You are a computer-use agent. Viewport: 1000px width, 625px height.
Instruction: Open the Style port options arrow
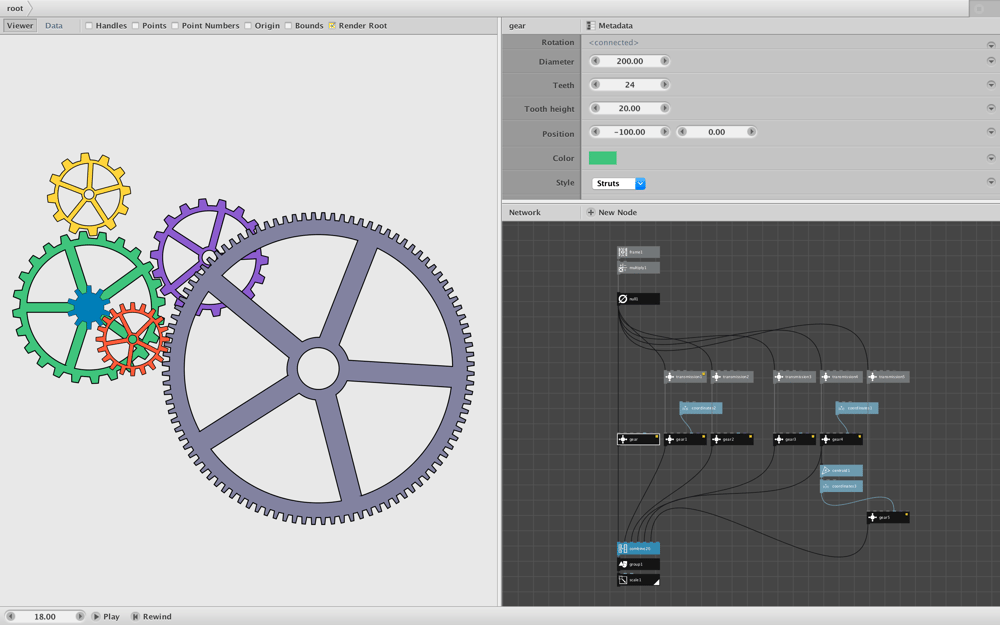pos(991,182)
